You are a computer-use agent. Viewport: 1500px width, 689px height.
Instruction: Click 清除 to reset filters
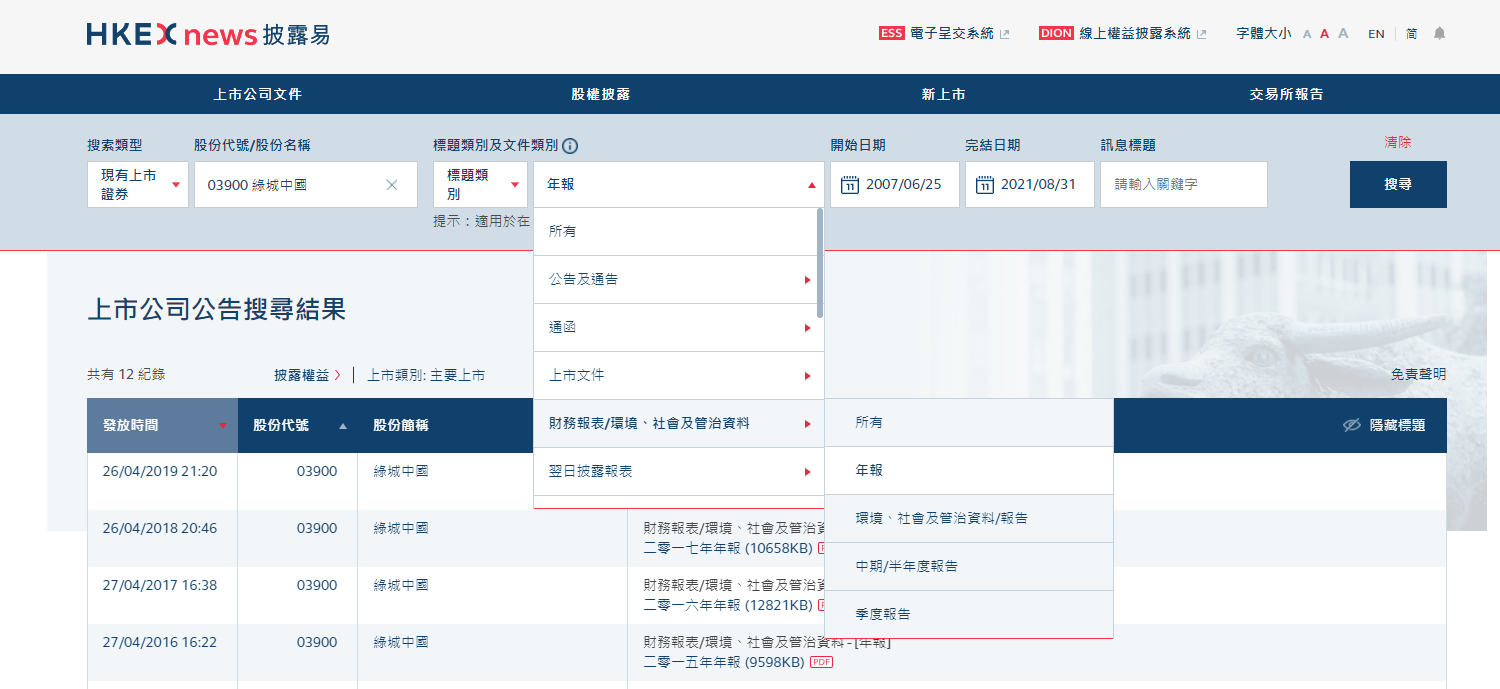(x=1398, y=143)
